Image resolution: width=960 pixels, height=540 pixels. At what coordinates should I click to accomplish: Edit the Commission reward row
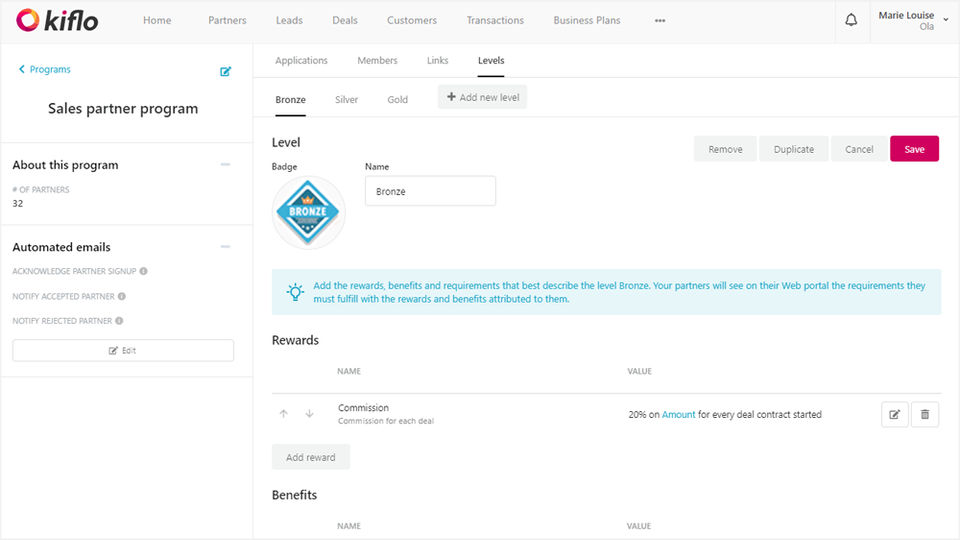click(895, 414)
